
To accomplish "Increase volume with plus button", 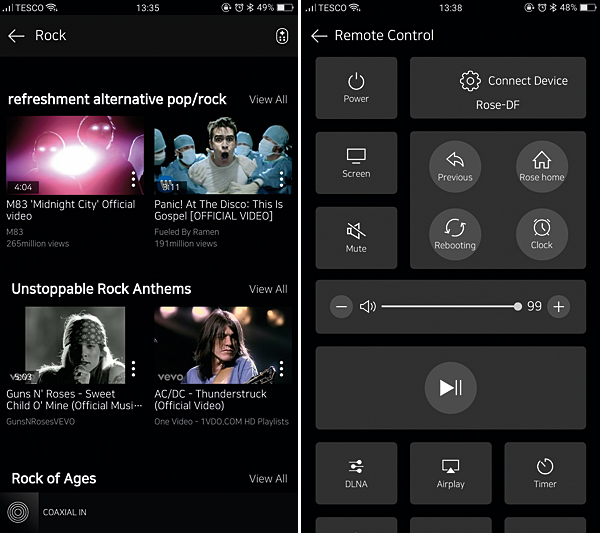I will coord(559,306).
